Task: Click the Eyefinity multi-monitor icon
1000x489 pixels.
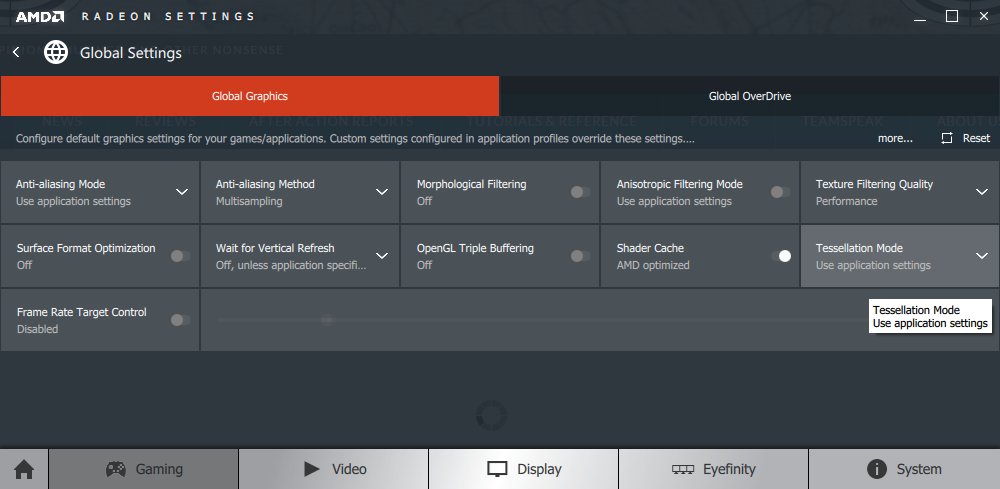Action: (x=682, y=469)
